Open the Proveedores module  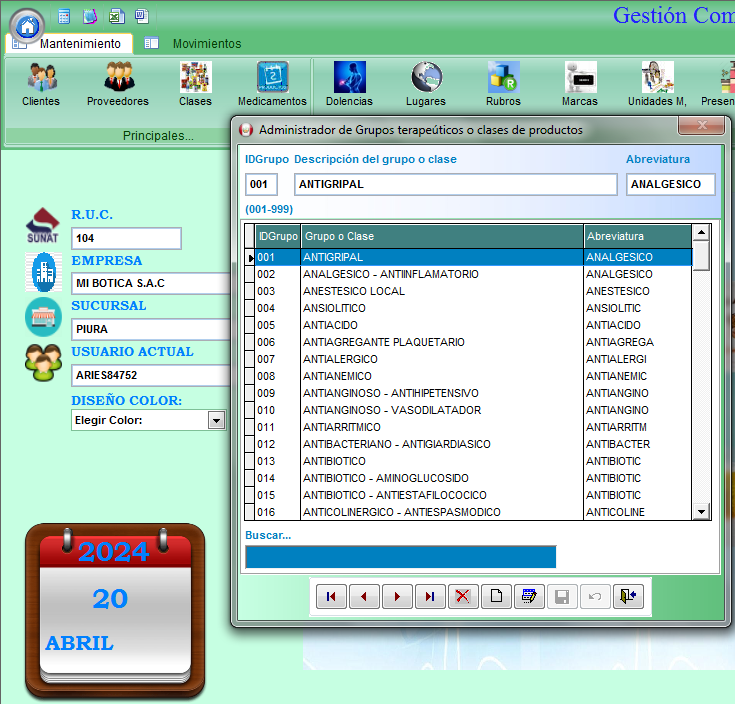coord(118,84)
